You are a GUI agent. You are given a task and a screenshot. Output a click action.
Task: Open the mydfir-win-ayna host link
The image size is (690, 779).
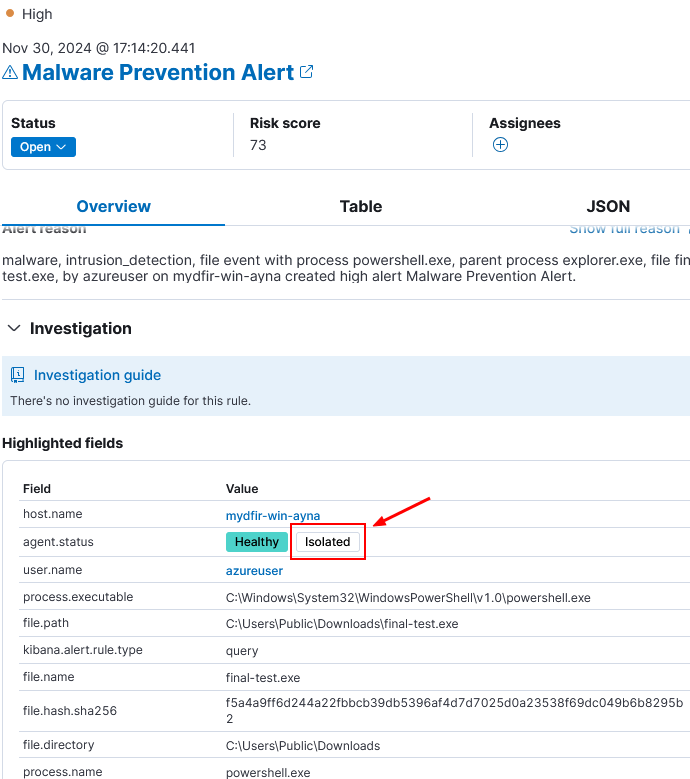click(x=273, y=516)
